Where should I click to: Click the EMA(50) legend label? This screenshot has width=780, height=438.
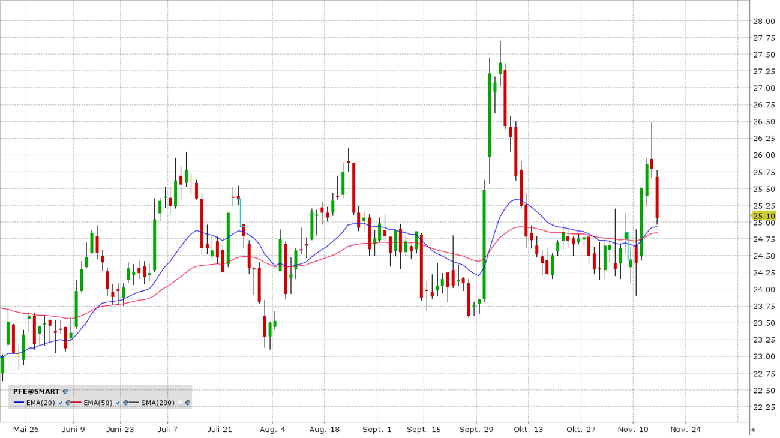(x=98, y=402)
